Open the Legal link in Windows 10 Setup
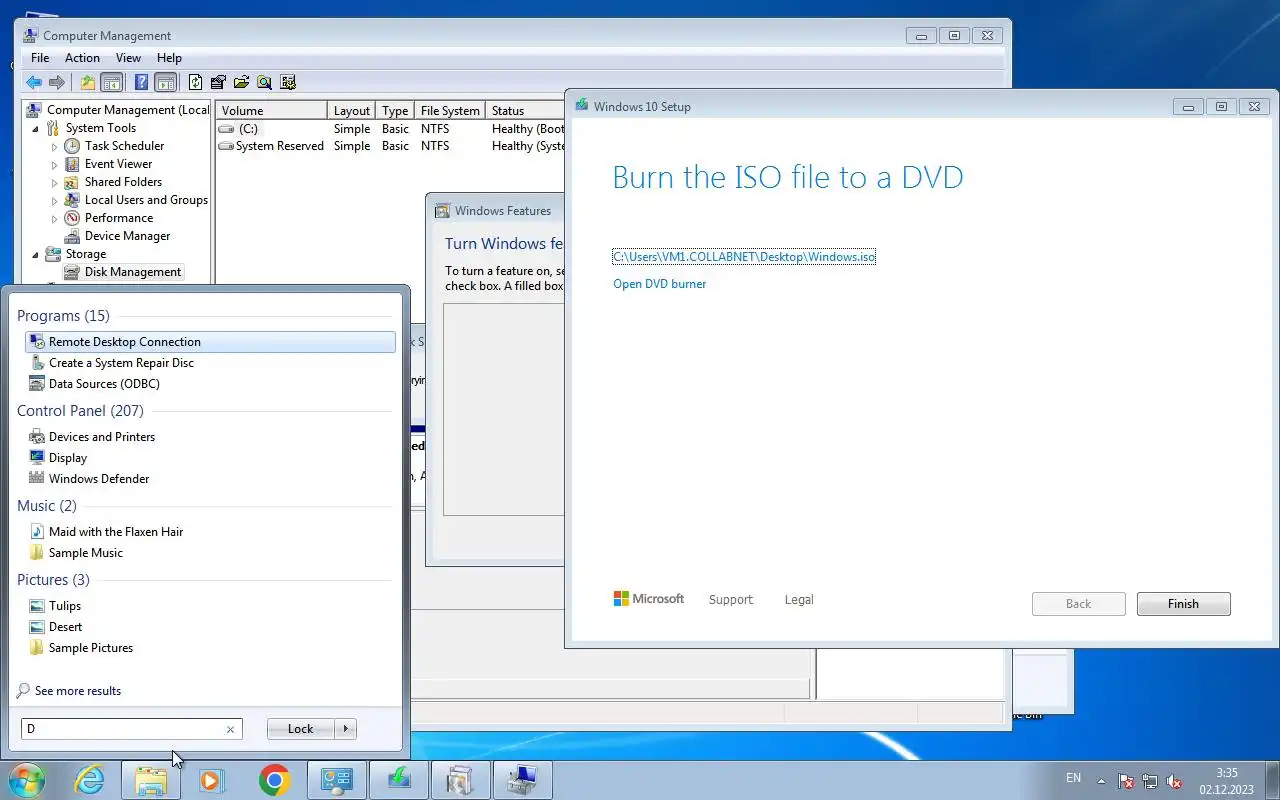Image resolution: width=1280 pixels, height=800 pixels. (799, 600)
